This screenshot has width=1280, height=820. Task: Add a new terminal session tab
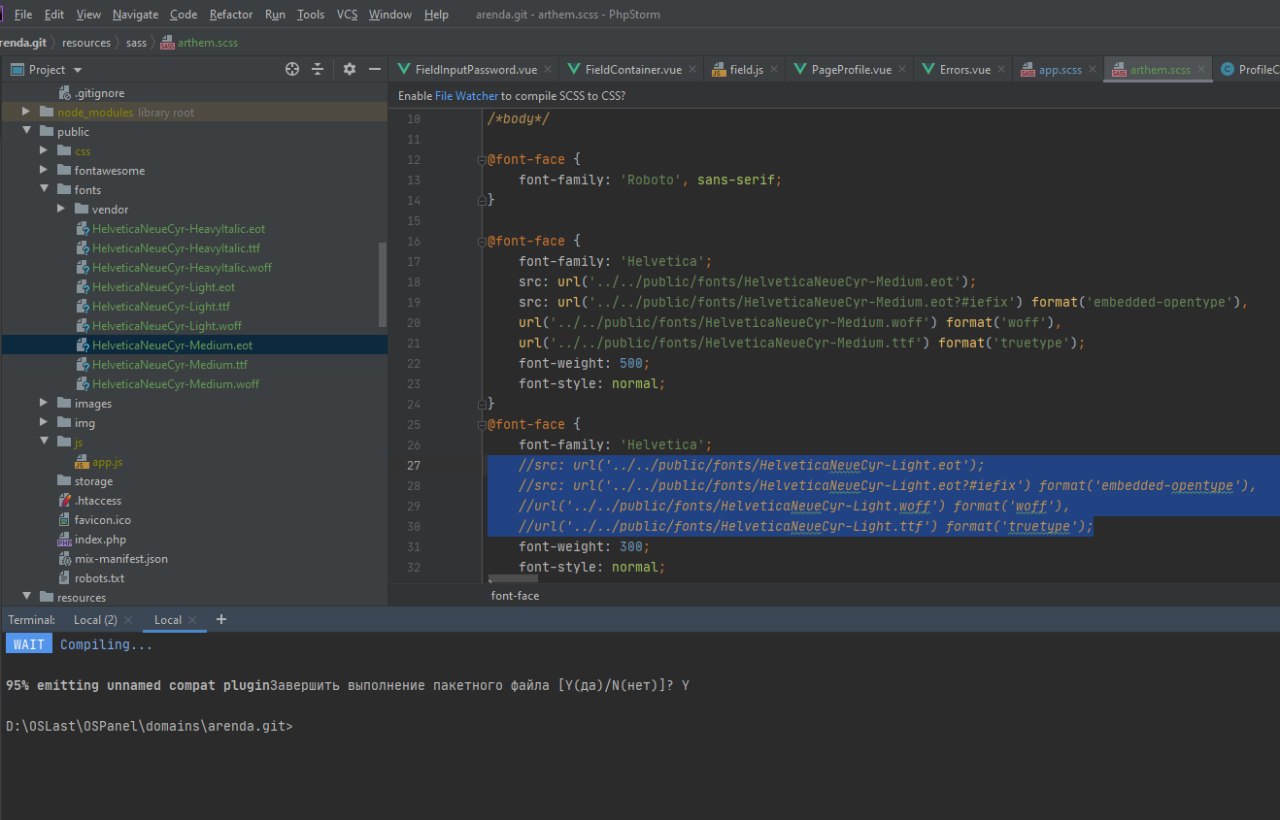click(x=221, y=619)
